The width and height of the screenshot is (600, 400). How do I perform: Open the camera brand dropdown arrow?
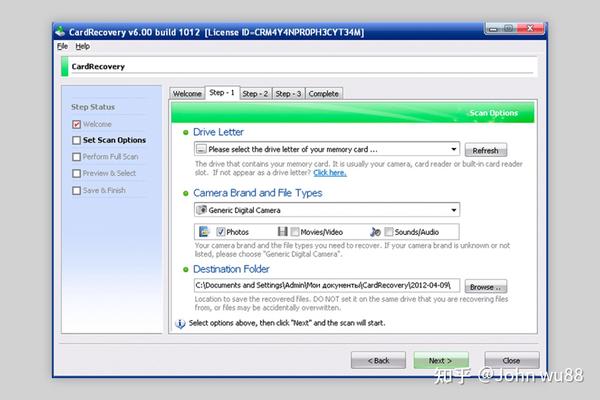(x=453, y=210)
